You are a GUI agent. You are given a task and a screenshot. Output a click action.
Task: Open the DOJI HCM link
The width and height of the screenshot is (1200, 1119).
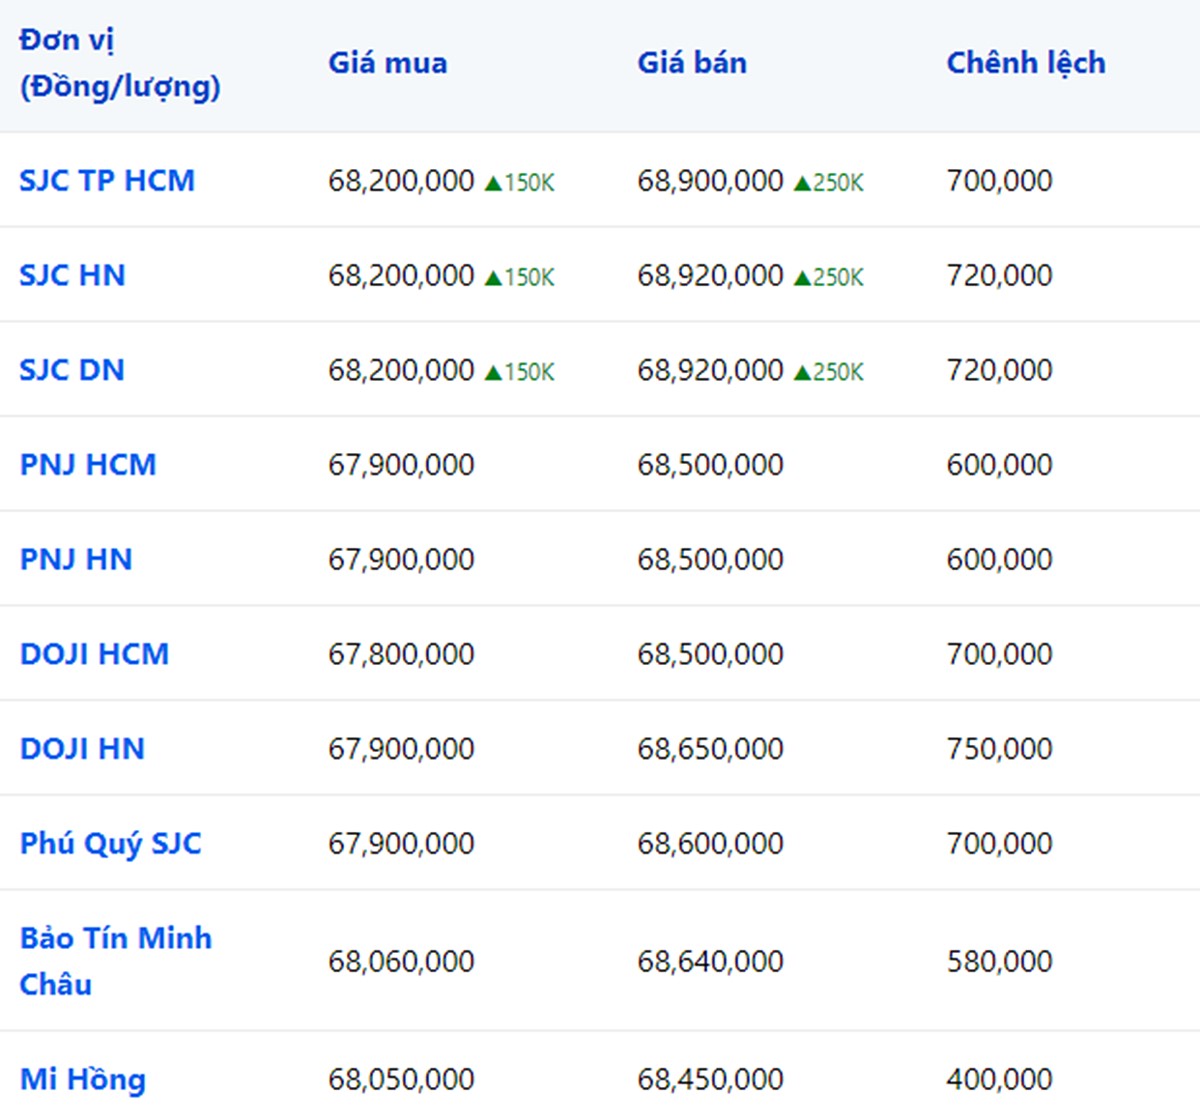click(x=94, y=654)
